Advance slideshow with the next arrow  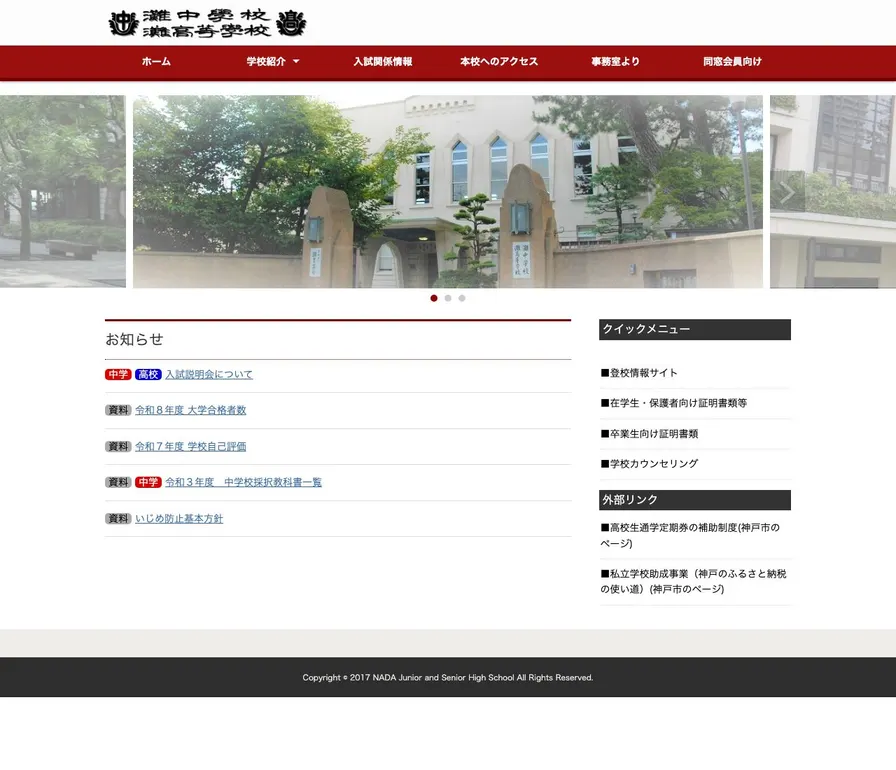coord(787,191)
